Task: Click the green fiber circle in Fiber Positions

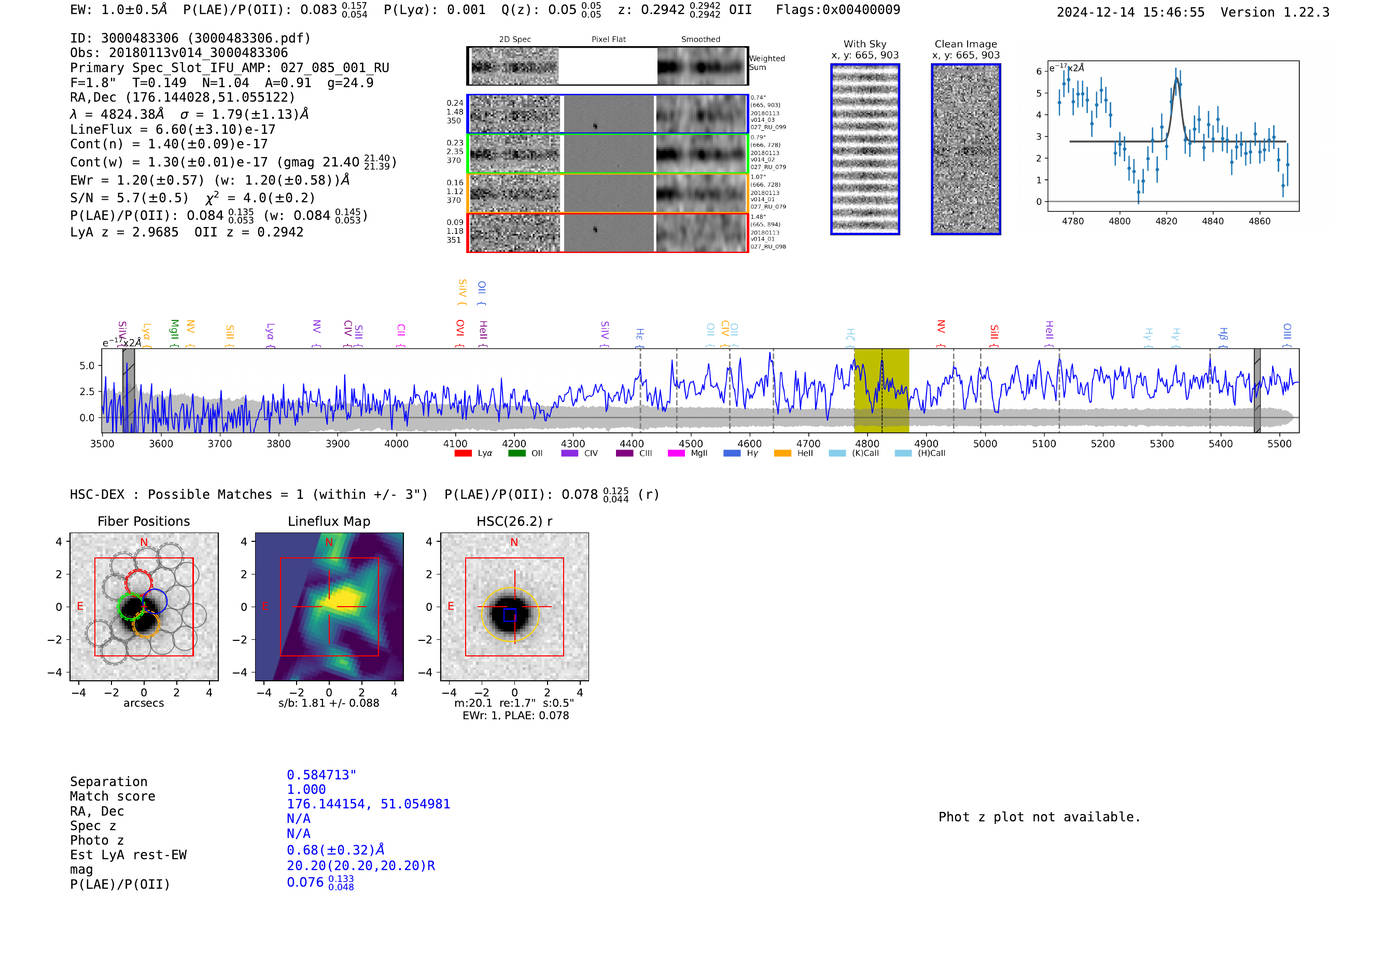Action: click(x=130, y=607)
